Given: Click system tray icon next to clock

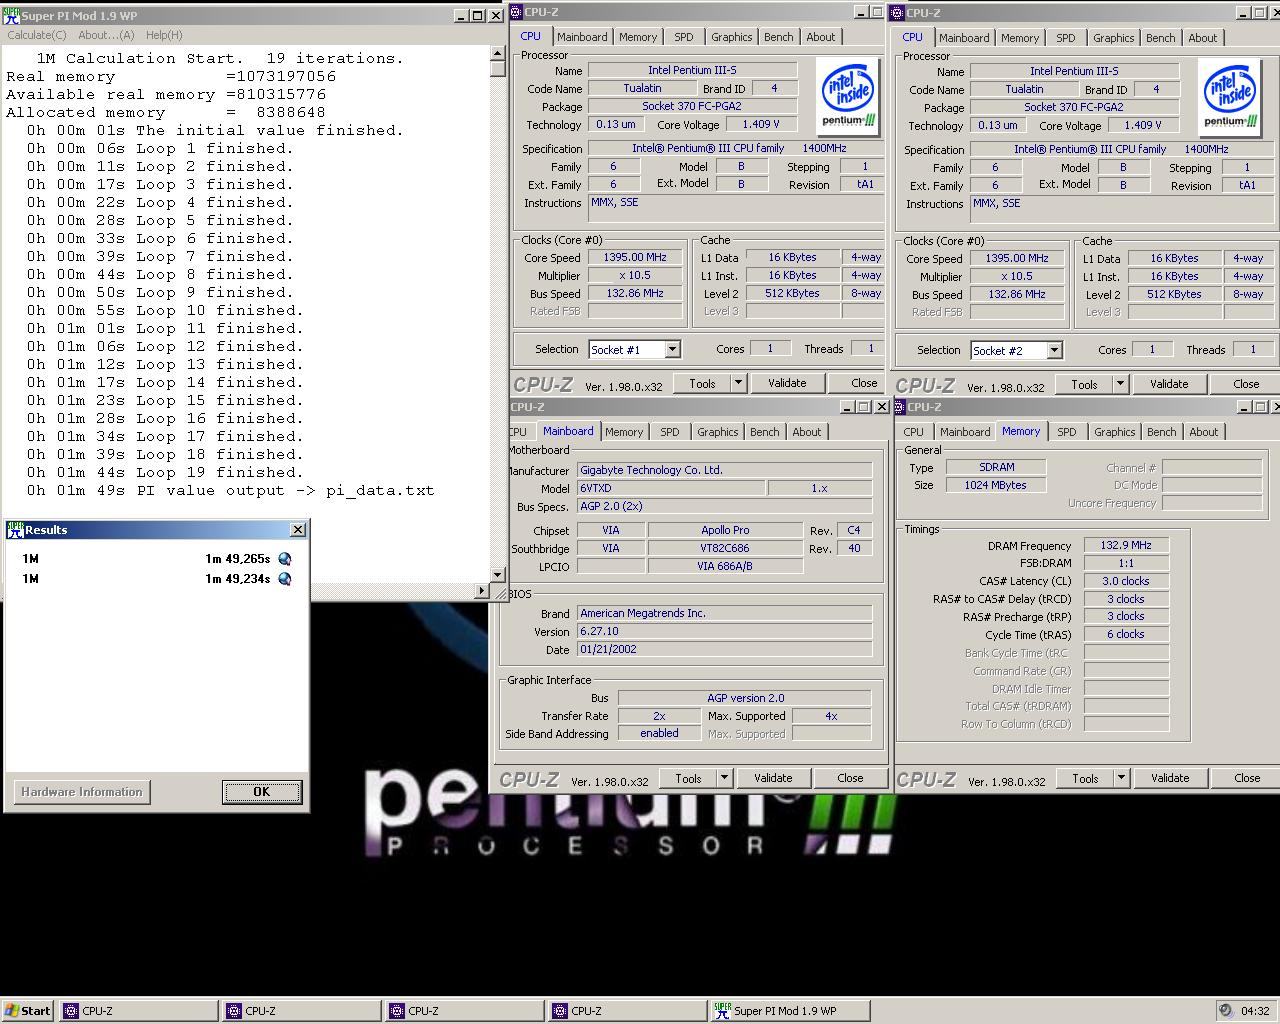Looking at the screenshot, I should [1226, 1011].
